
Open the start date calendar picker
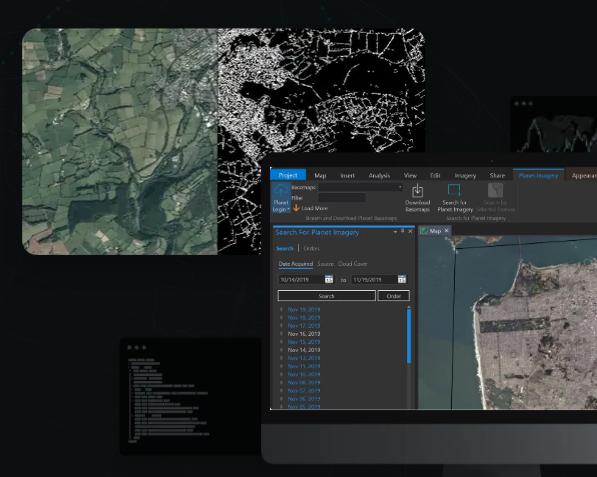click(x=329, y=279)
